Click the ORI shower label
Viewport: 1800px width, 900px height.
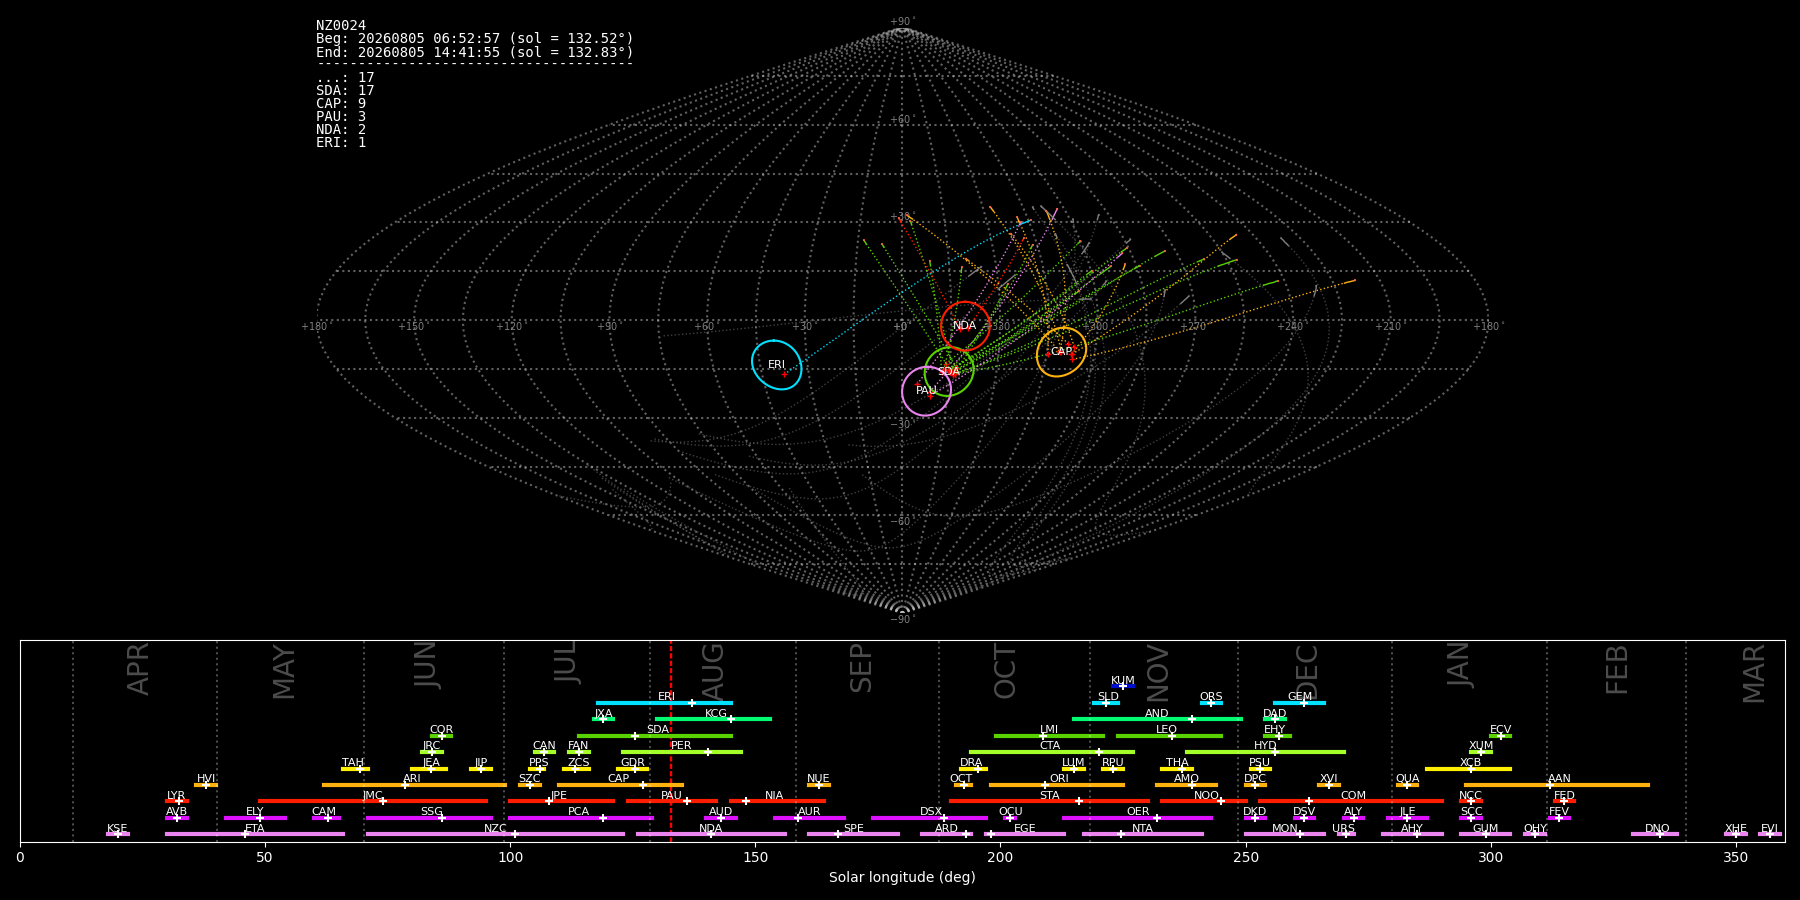pyautogui.click(x=1059, y=778)
